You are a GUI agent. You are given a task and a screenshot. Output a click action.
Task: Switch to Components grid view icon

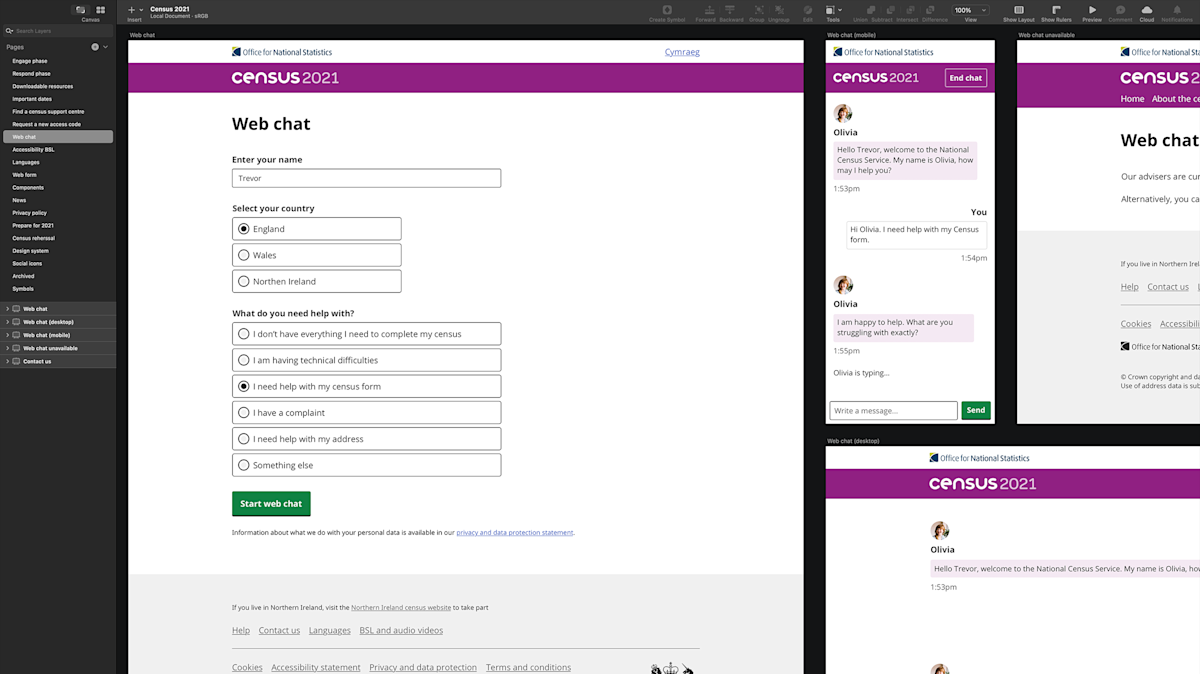click(100, 9)
